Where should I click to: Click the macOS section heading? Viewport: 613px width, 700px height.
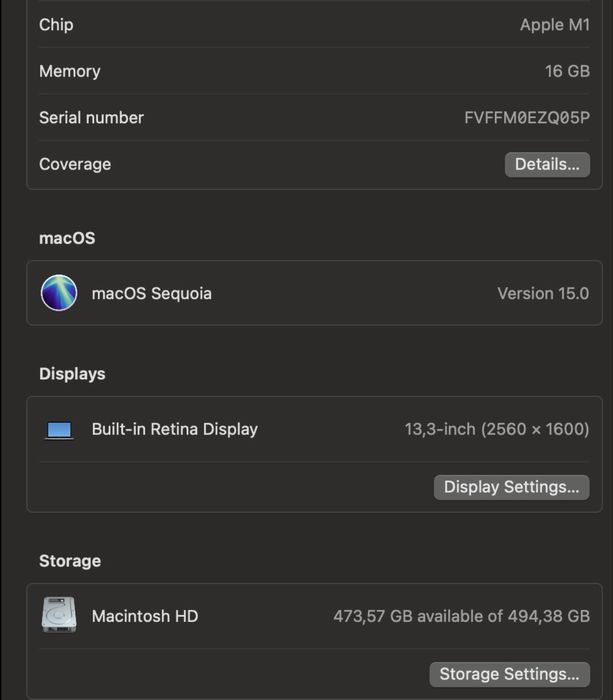point(67,238)
